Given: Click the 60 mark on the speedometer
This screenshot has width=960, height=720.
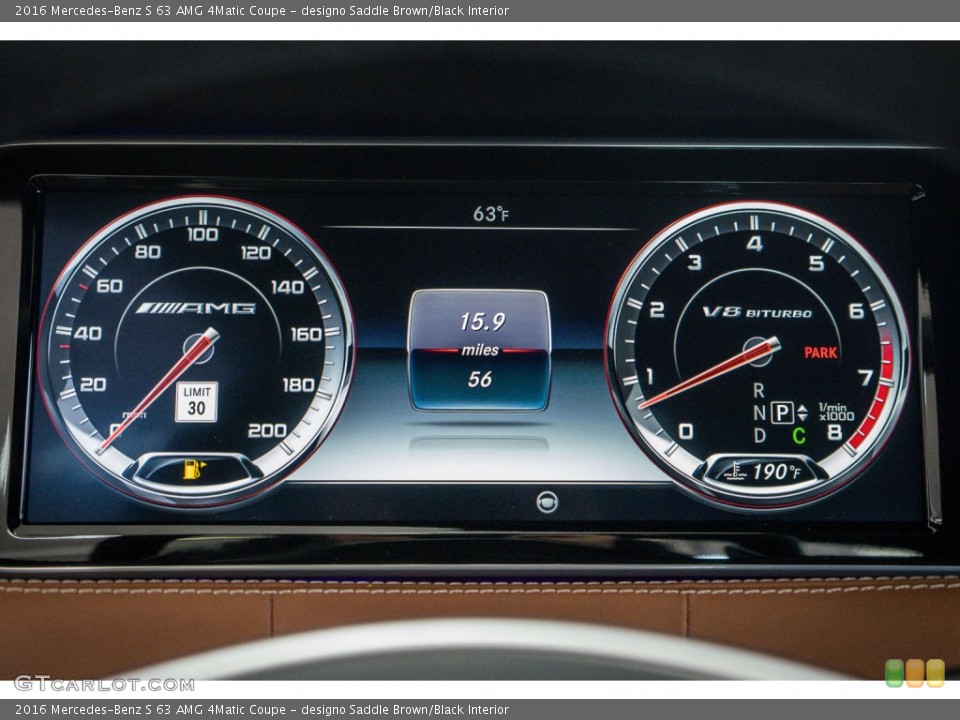Looking at the screenshot, I should click(109, 286).
